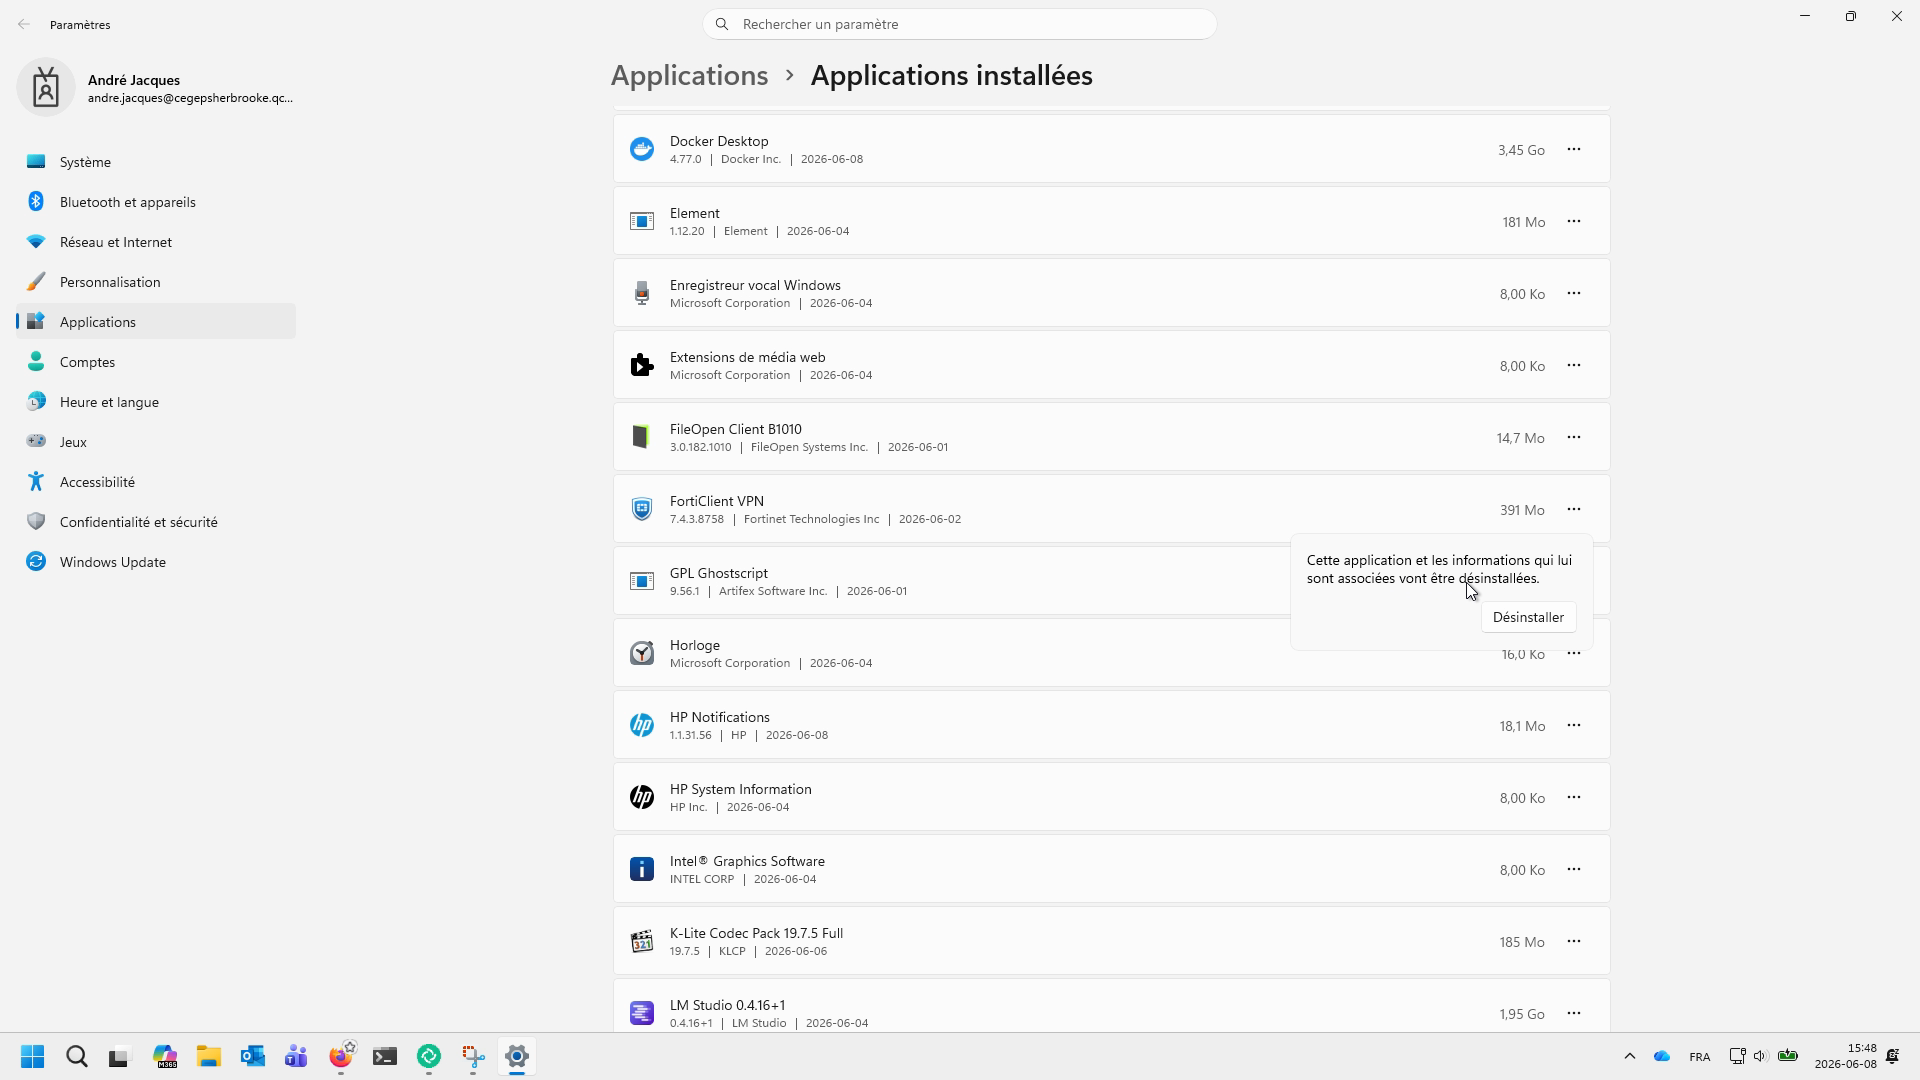1920x1080 pixels.
Task: Open options menu for FortiClient VPN
Action: tap(1574, 509)
